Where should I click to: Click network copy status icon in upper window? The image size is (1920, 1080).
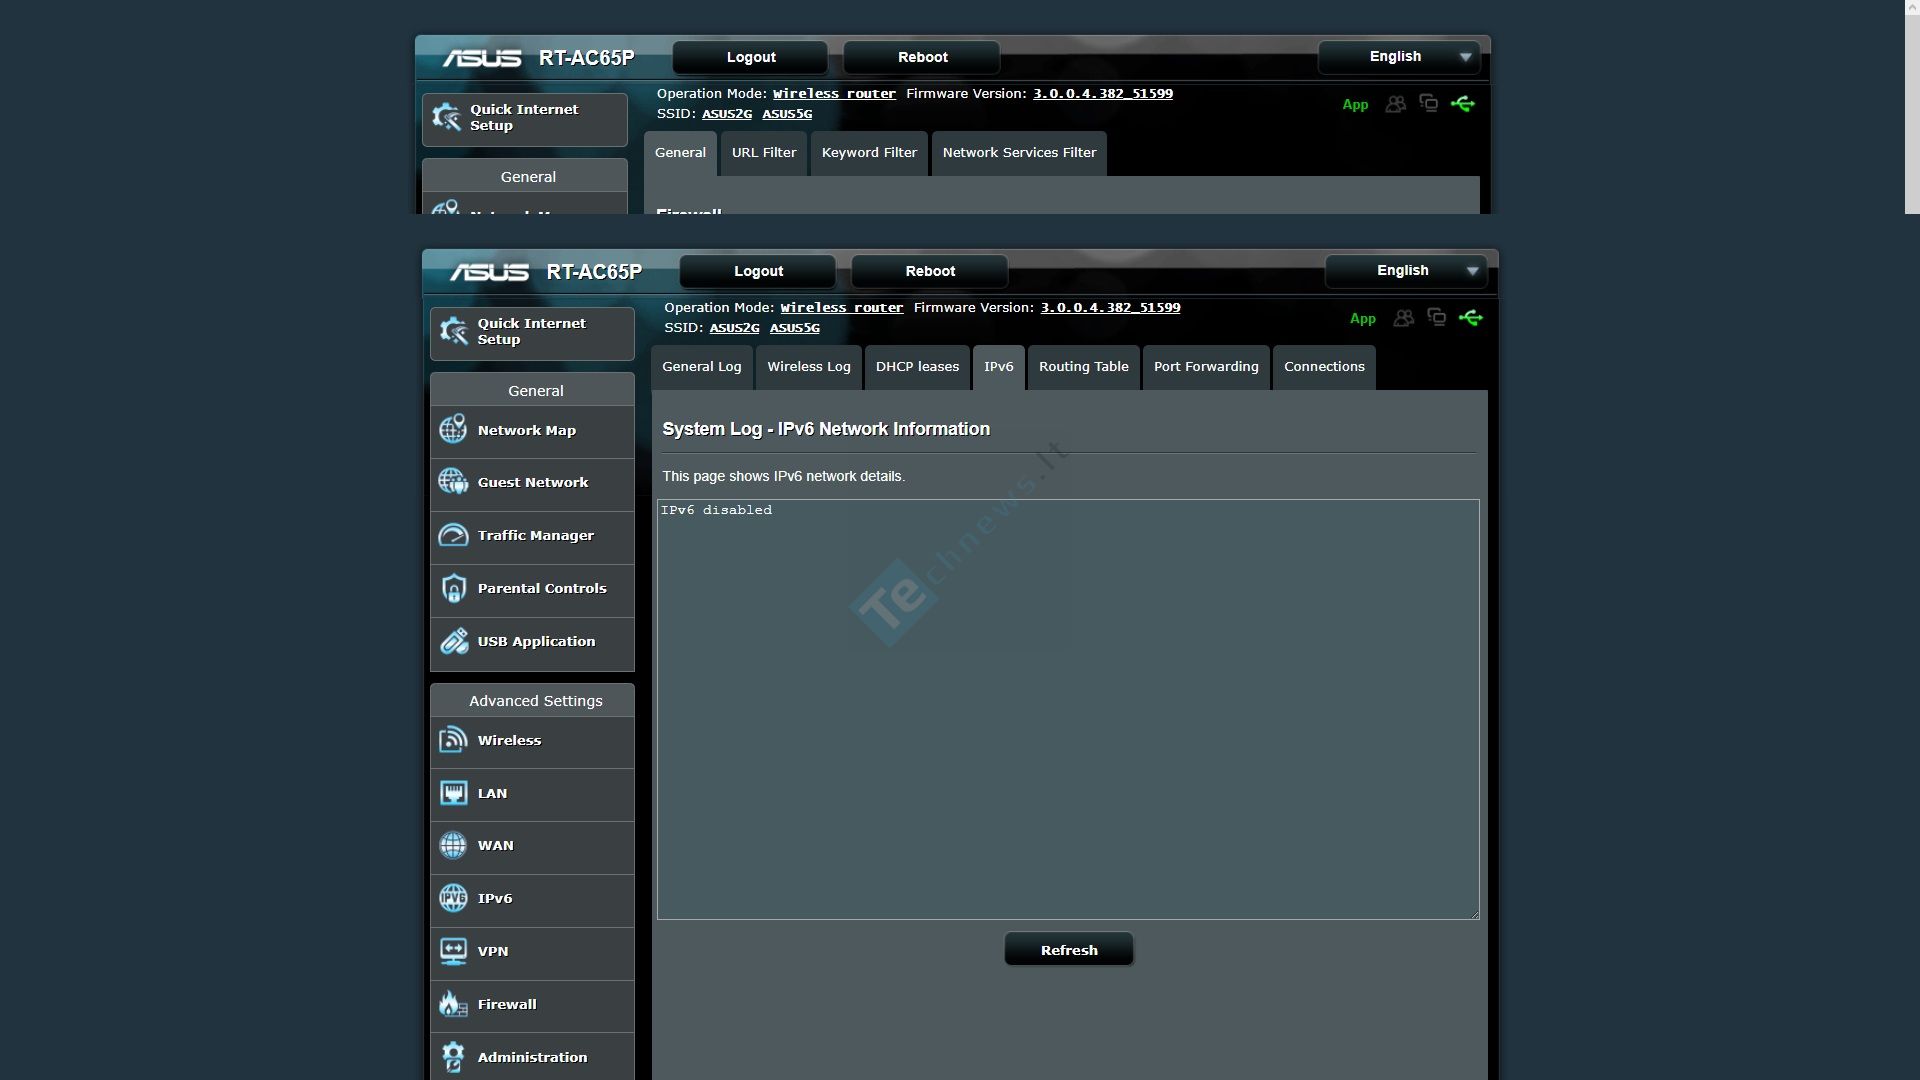(x=1429, y=103)
